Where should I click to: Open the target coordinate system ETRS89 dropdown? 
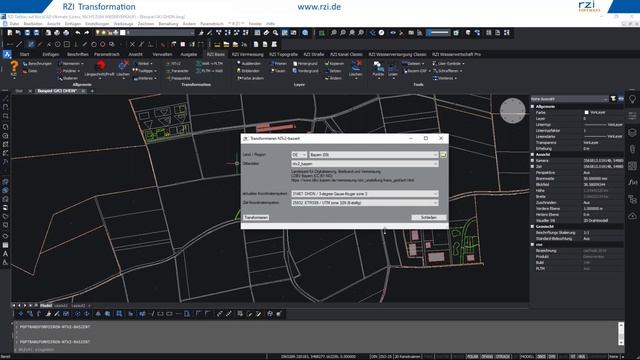(x=364, y=203)
